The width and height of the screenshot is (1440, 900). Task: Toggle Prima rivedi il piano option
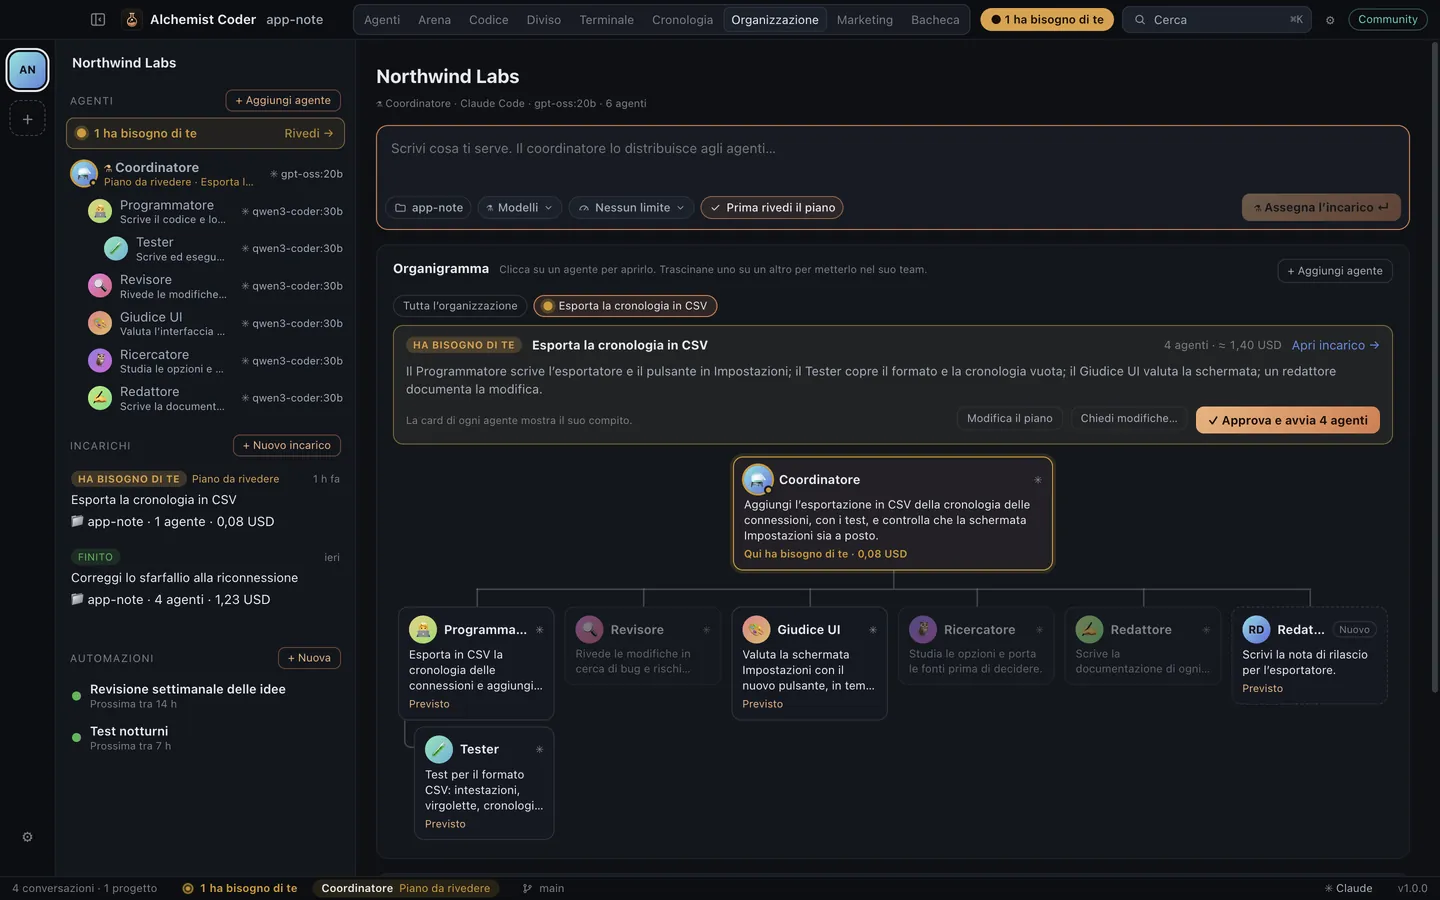pos(772,207)
